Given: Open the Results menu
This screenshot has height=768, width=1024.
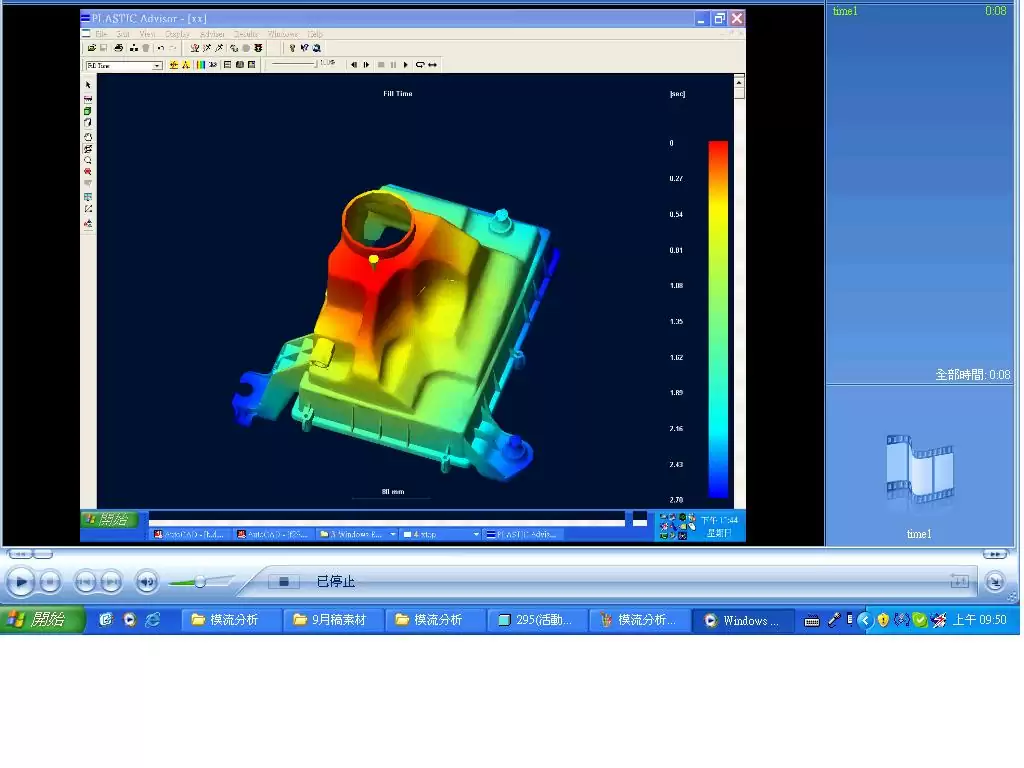Looking at the screenshot, I should [x=247, y=34].
